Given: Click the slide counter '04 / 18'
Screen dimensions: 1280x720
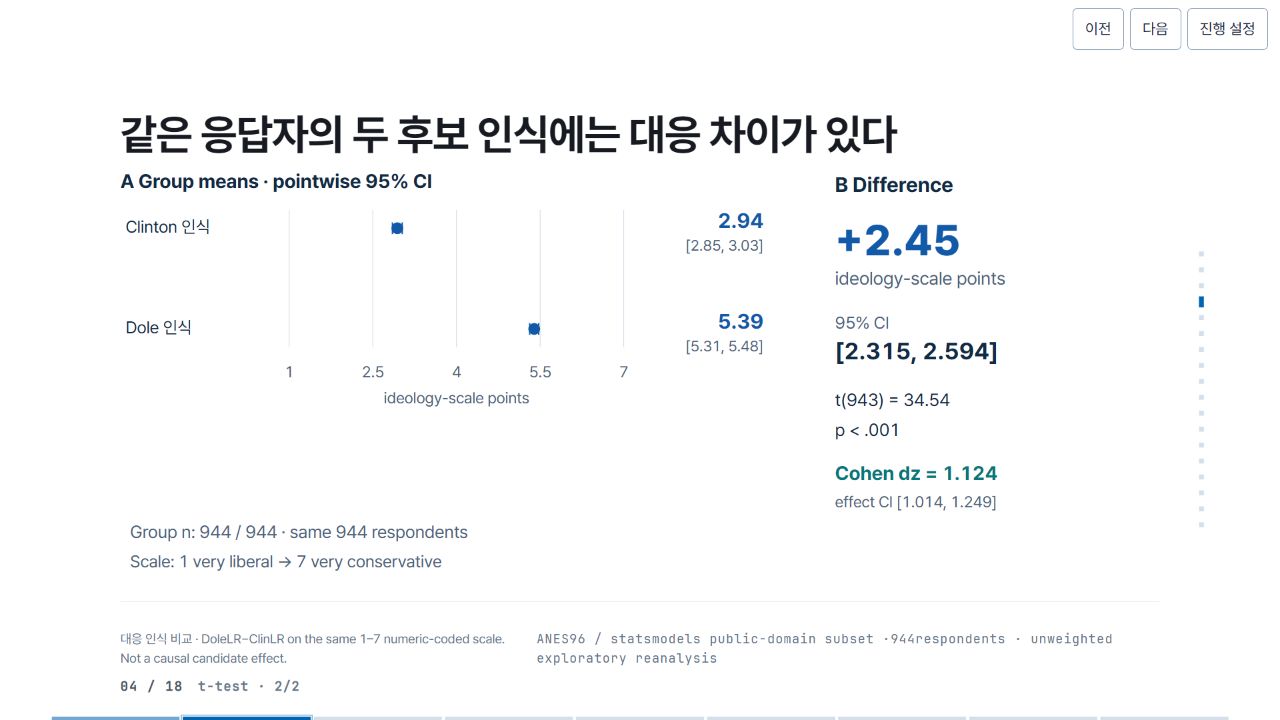Looking at the screenshot, I should [151, 686].
